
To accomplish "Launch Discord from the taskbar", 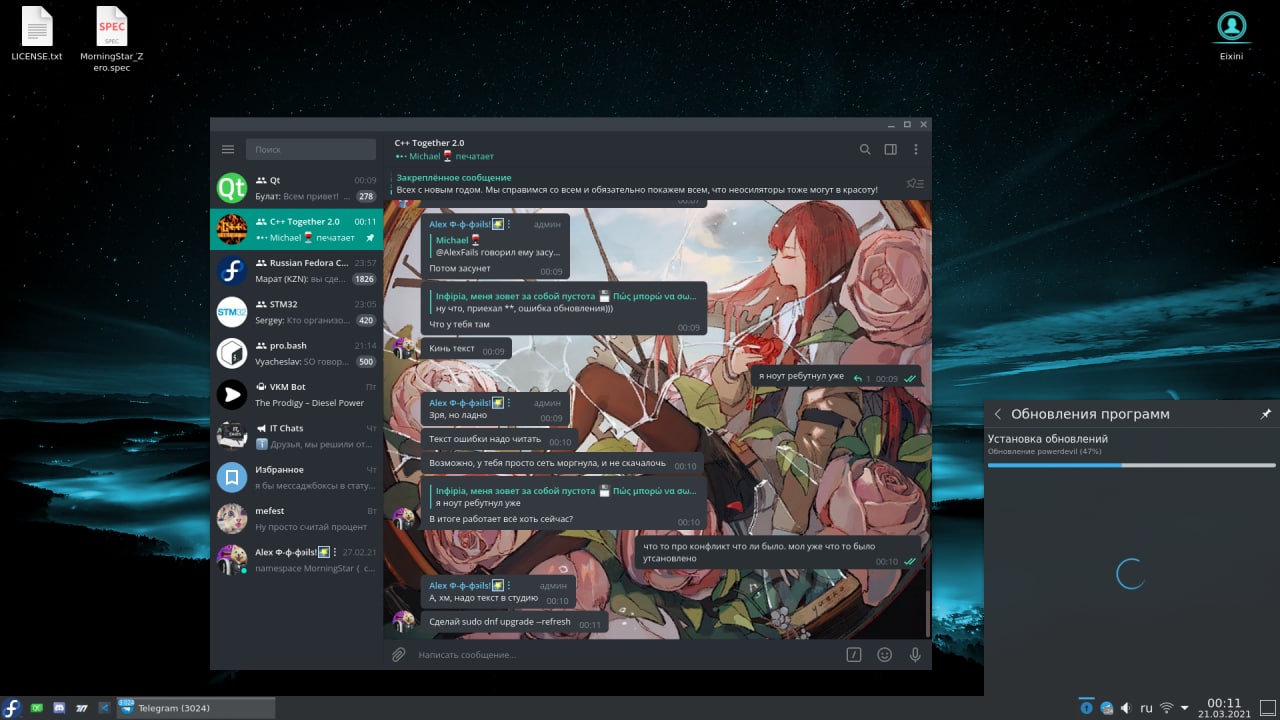I will pos(59,708).
